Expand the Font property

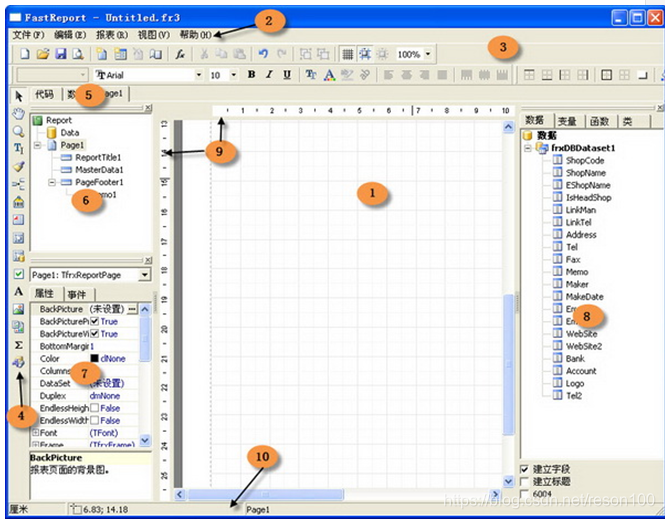(36, 432)
